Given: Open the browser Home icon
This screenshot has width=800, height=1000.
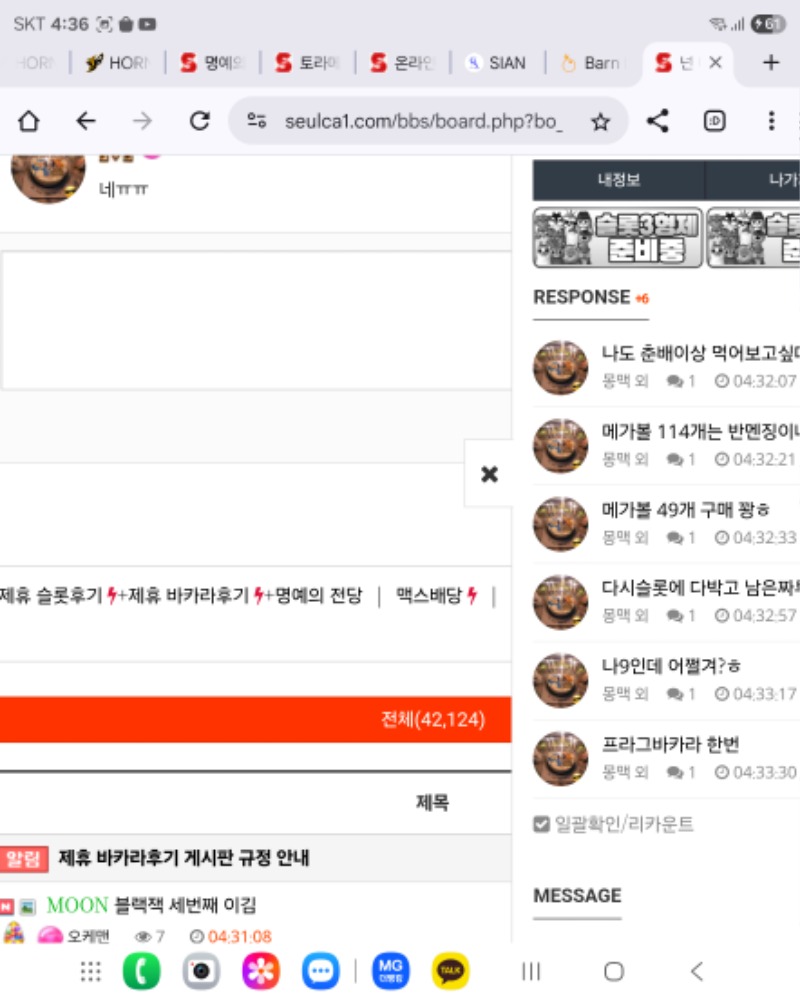Looking at the screenshot, I should (29, 120).
